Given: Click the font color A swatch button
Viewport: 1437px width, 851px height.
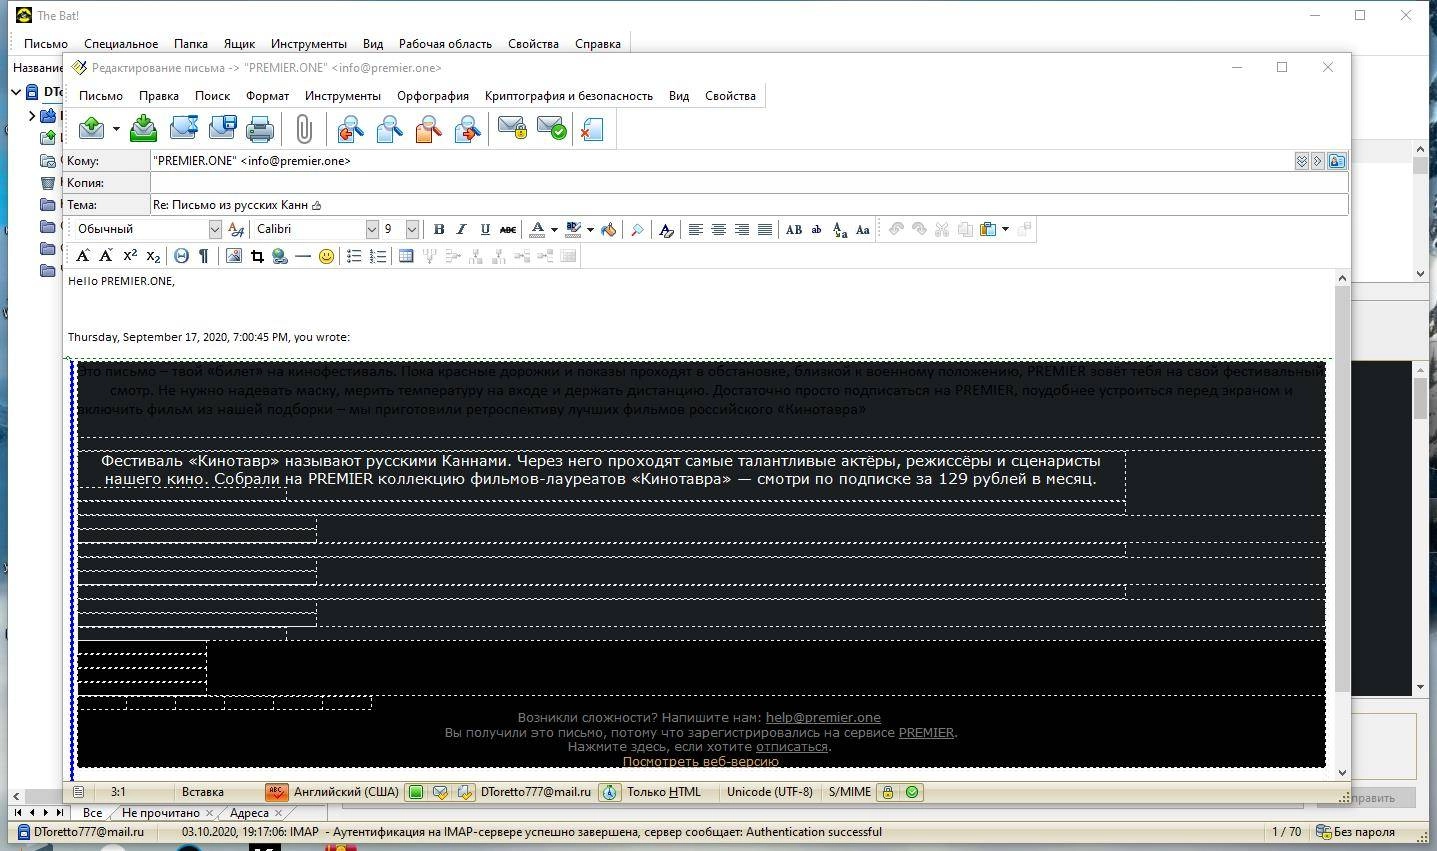Looking at the screenshot, I should [x=538, y=229].
